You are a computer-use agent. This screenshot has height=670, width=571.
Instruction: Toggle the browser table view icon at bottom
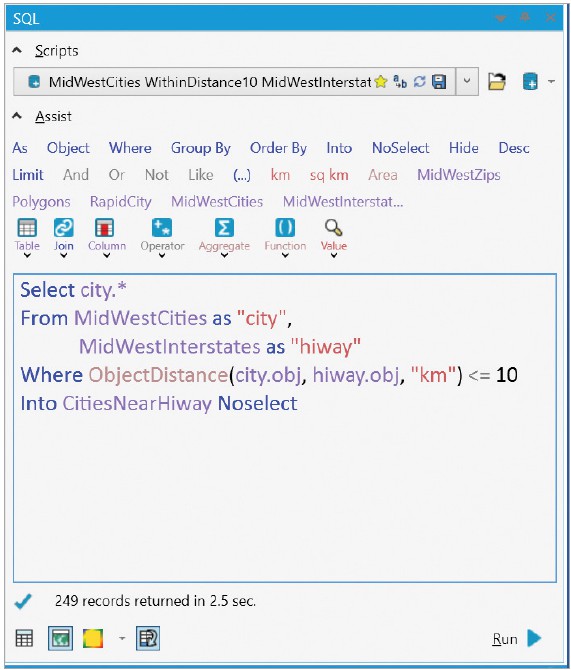(24, 638)
